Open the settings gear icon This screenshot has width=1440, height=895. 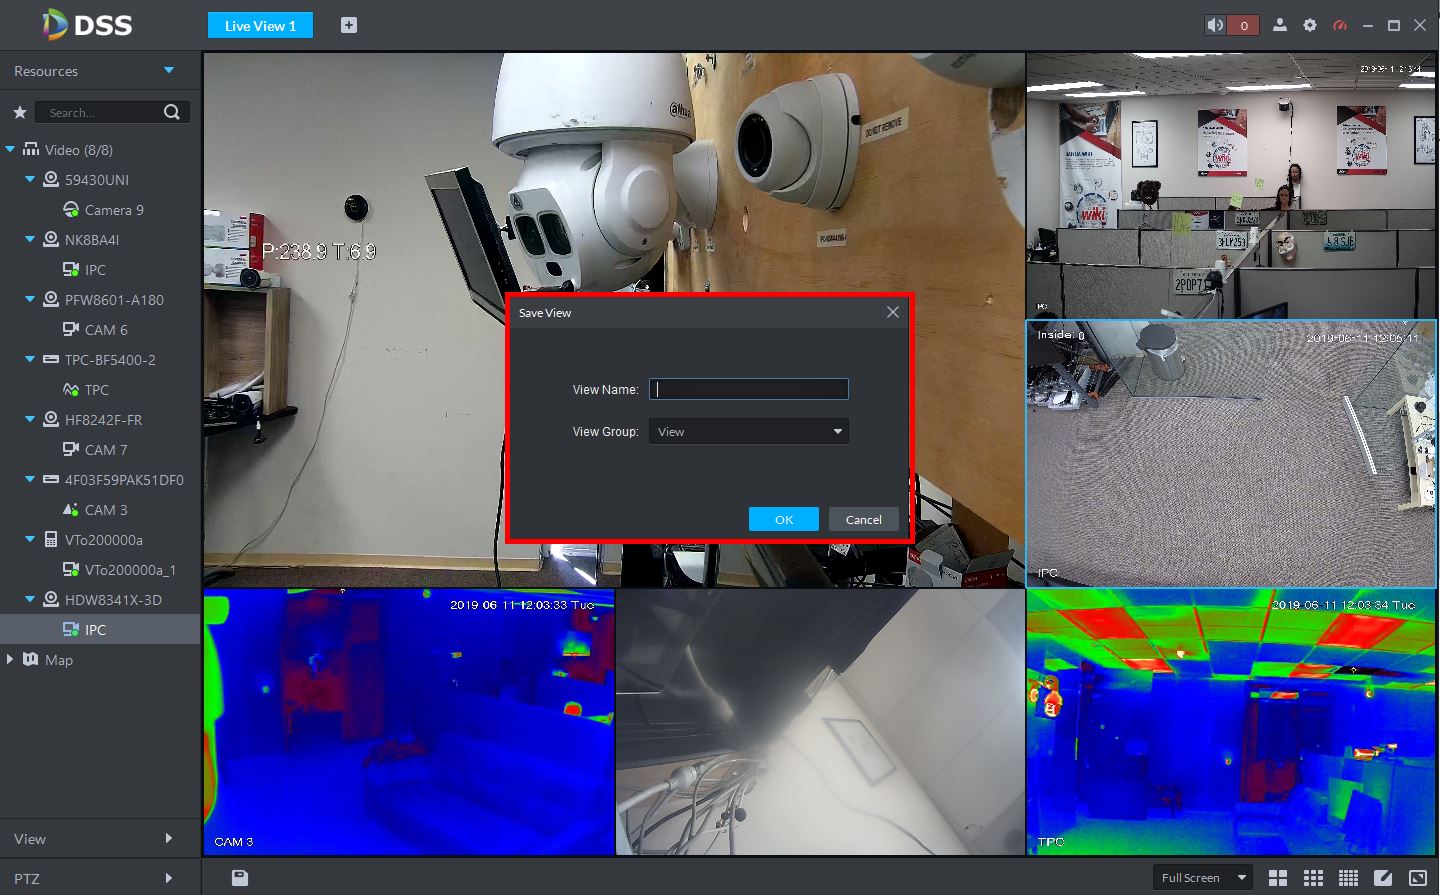(1310, 25)
